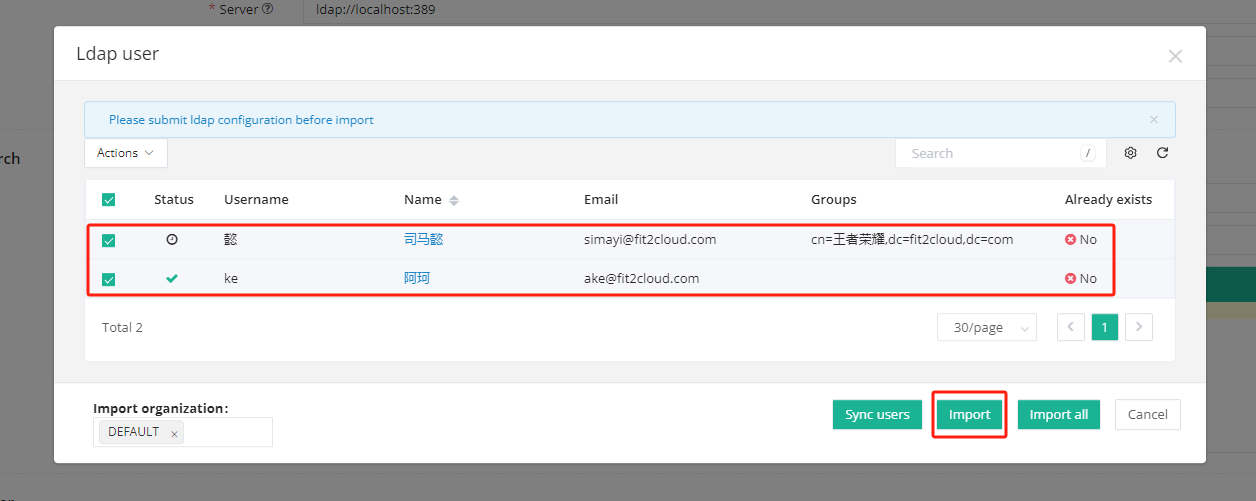Sort the table by Name column
The image size is (1256, 501).
coord(454,200)
